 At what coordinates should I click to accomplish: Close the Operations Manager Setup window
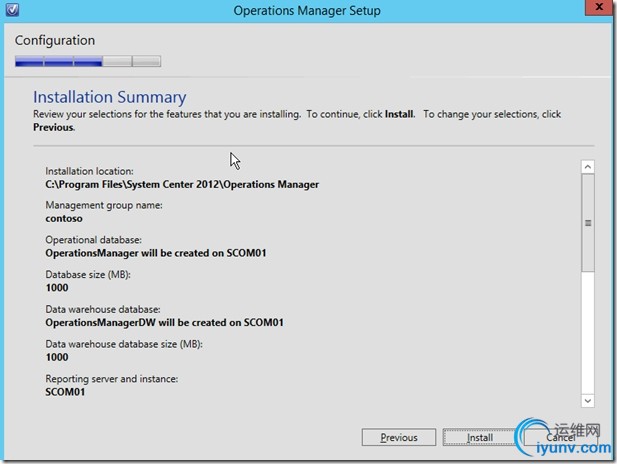point(599,7)
